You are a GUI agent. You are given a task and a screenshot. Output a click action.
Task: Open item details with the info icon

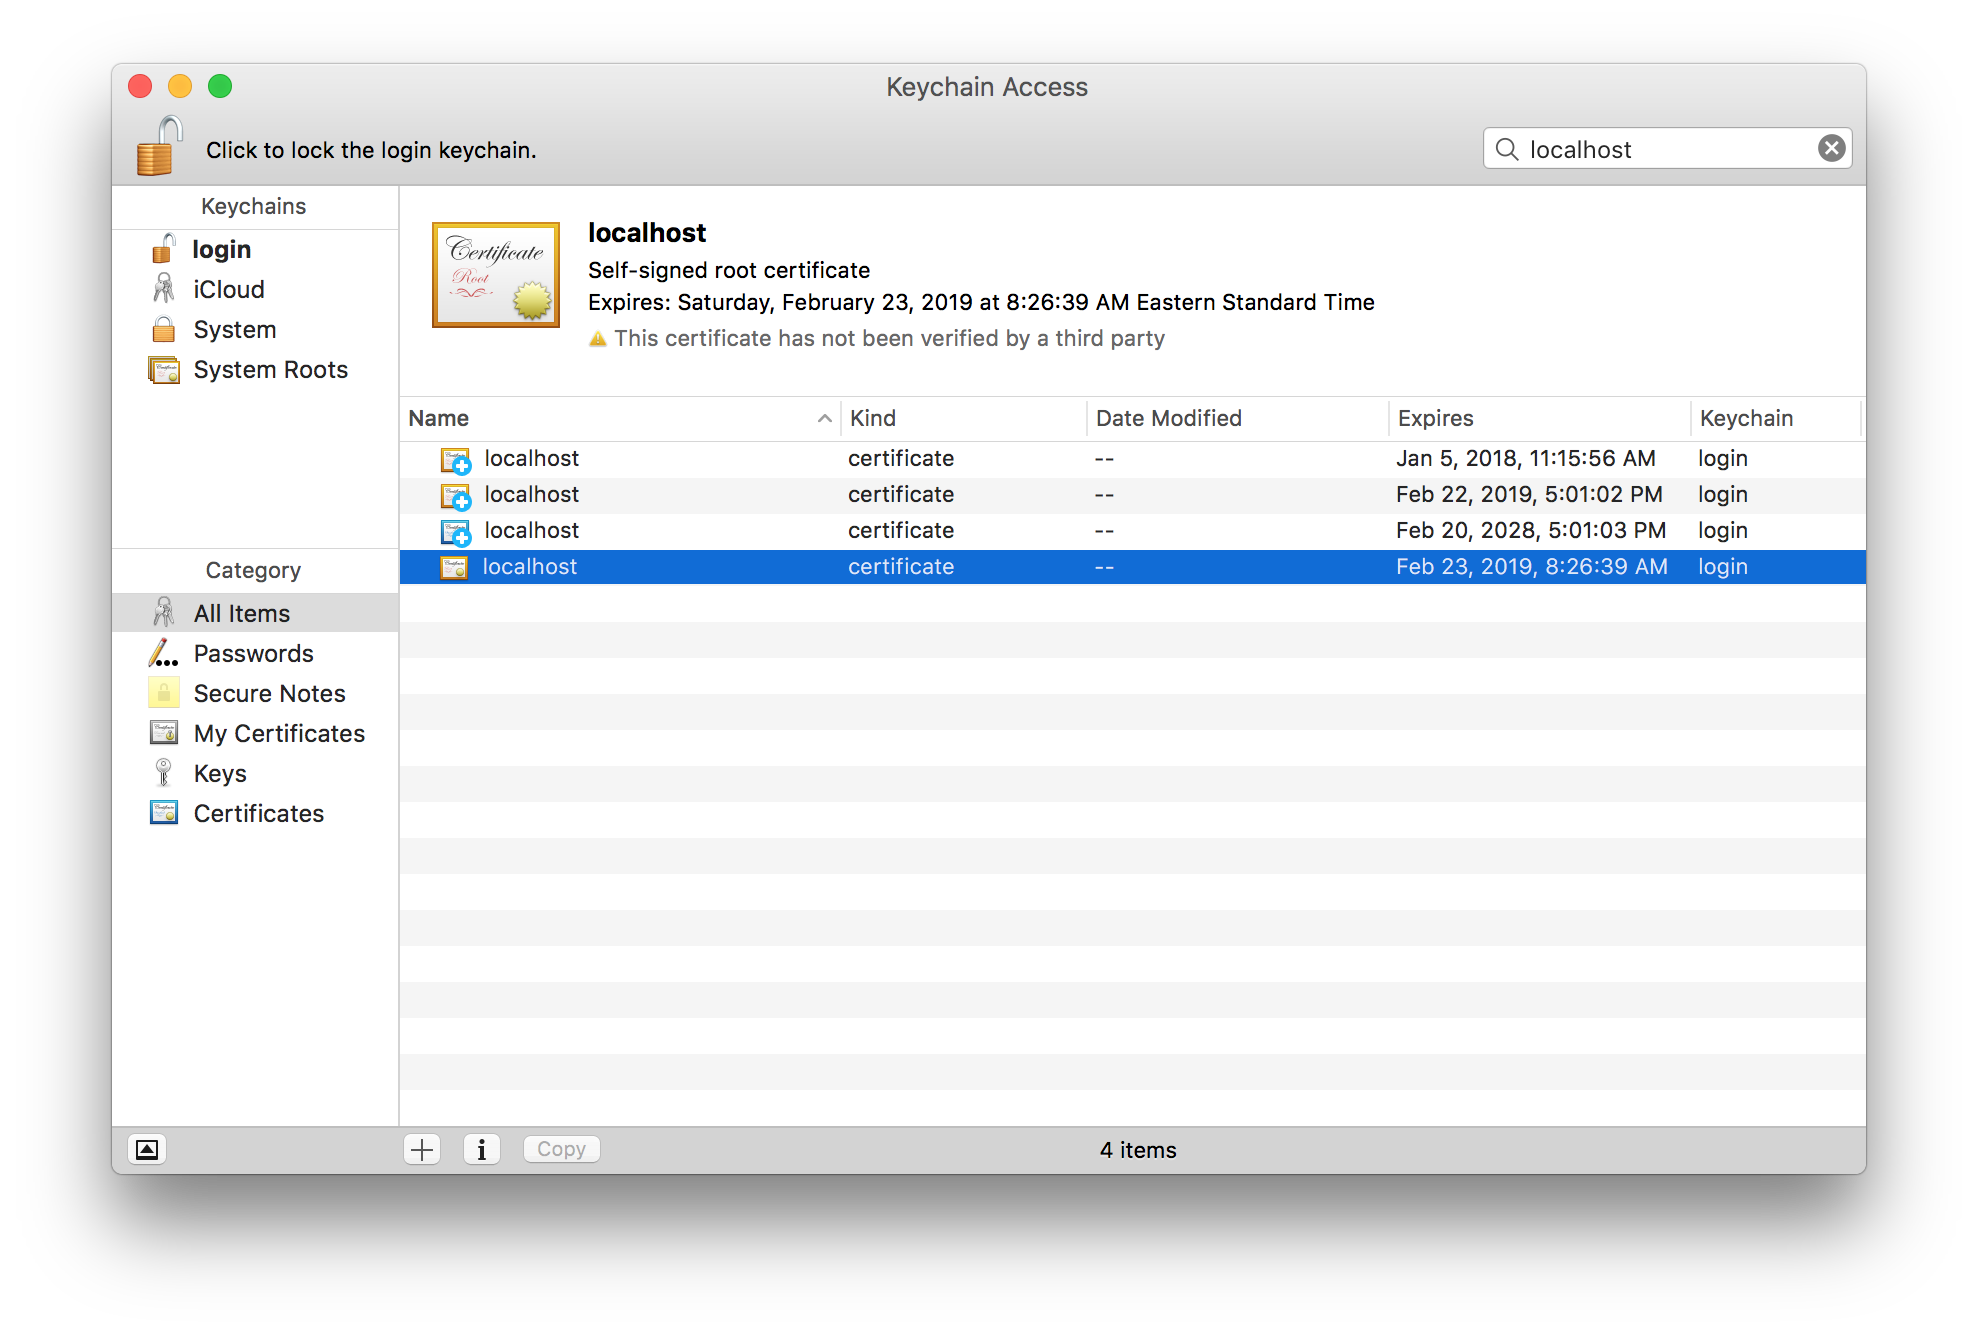(481, 1149)
